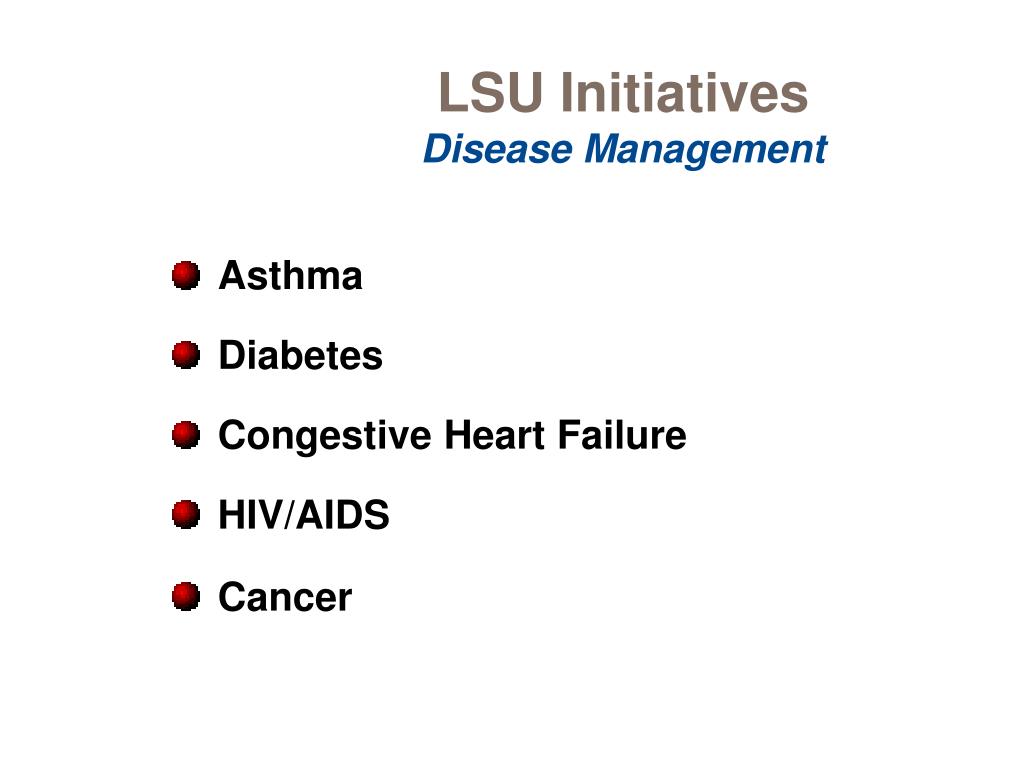Select the Diabetes list item text
Image resolution: width=1024 pixels, height=768 pixels.
click(300, 355)
